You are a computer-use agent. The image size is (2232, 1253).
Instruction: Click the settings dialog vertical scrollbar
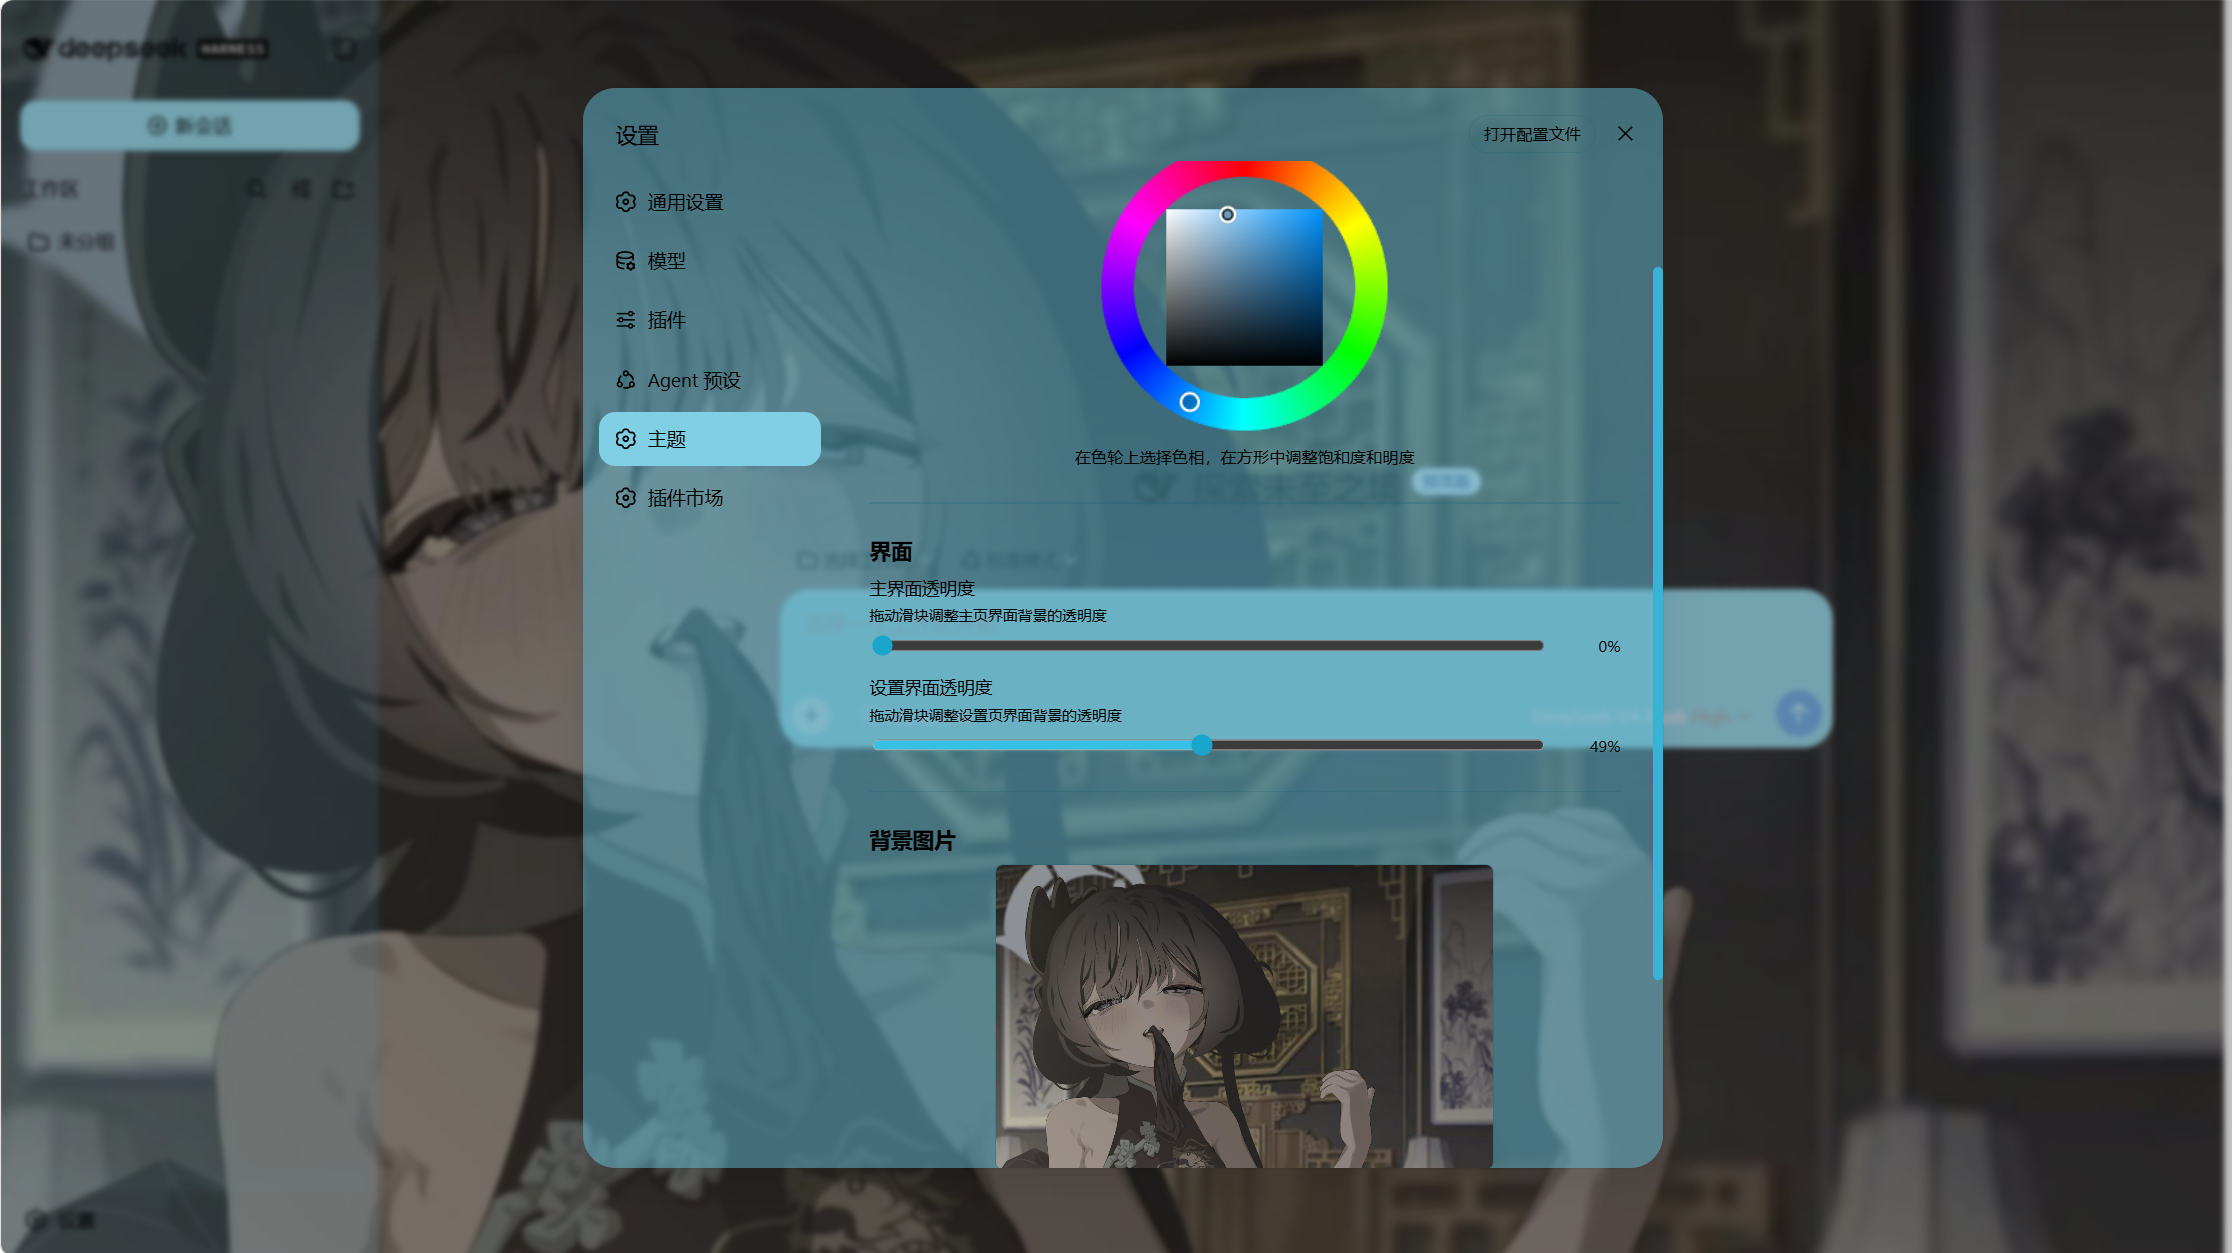[1657, 622]
